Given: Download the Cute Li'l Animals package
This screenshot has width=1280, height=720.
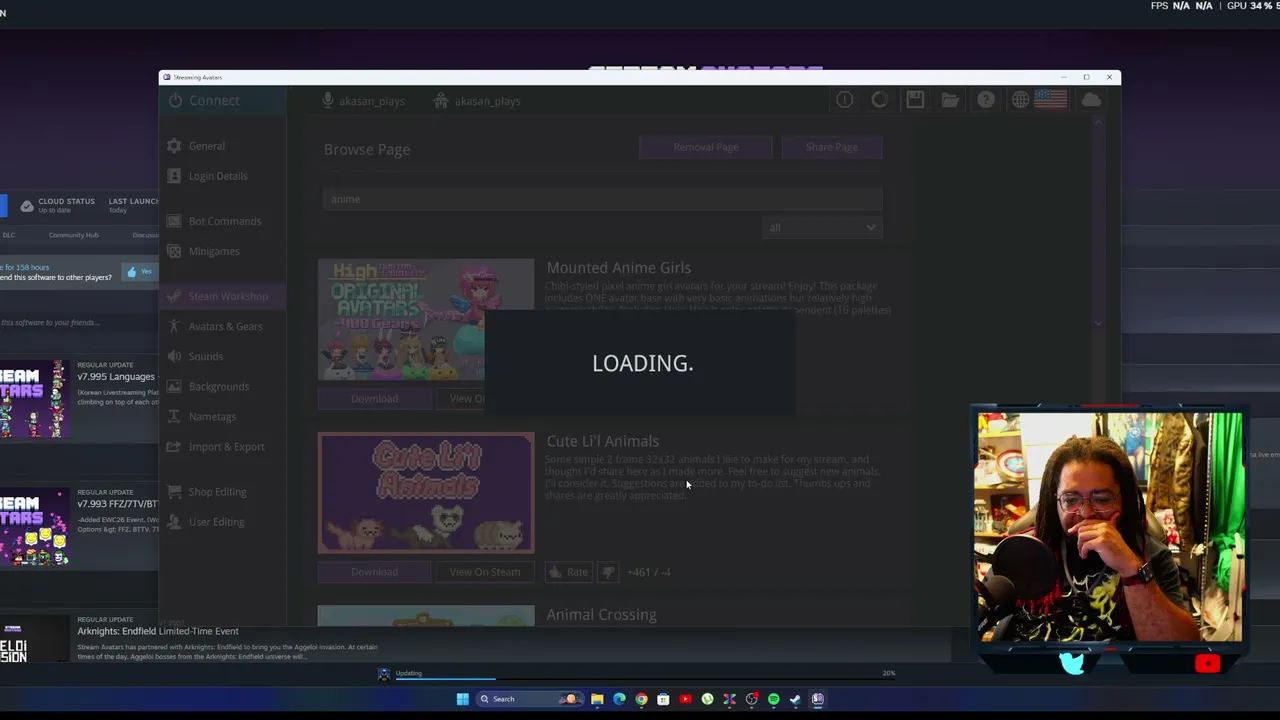Looking at the screenshot, I should (x=374, y=572).
